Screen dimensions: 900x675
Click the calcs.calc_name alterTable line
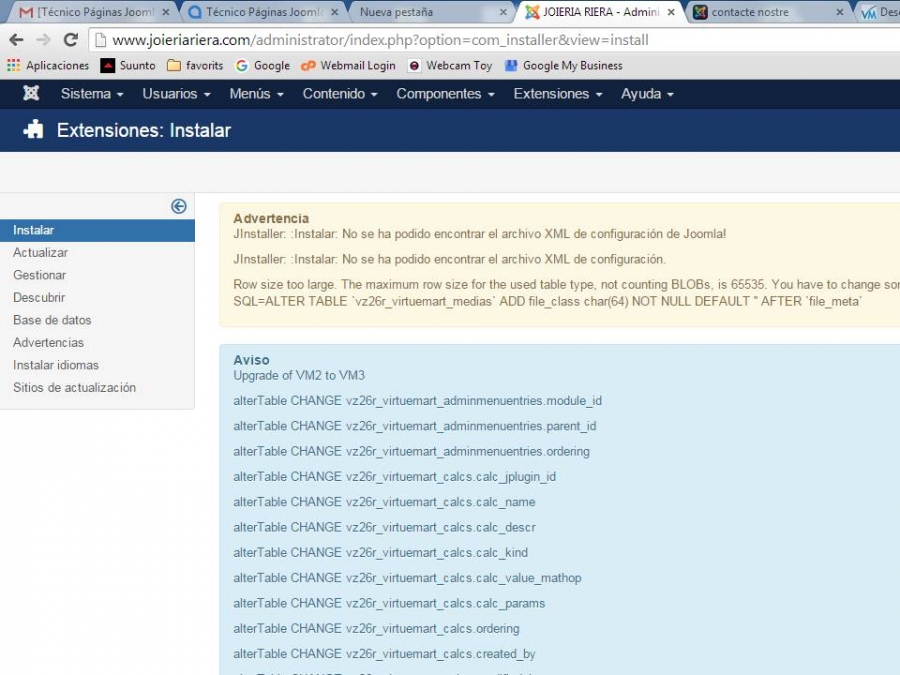point(384,502)
